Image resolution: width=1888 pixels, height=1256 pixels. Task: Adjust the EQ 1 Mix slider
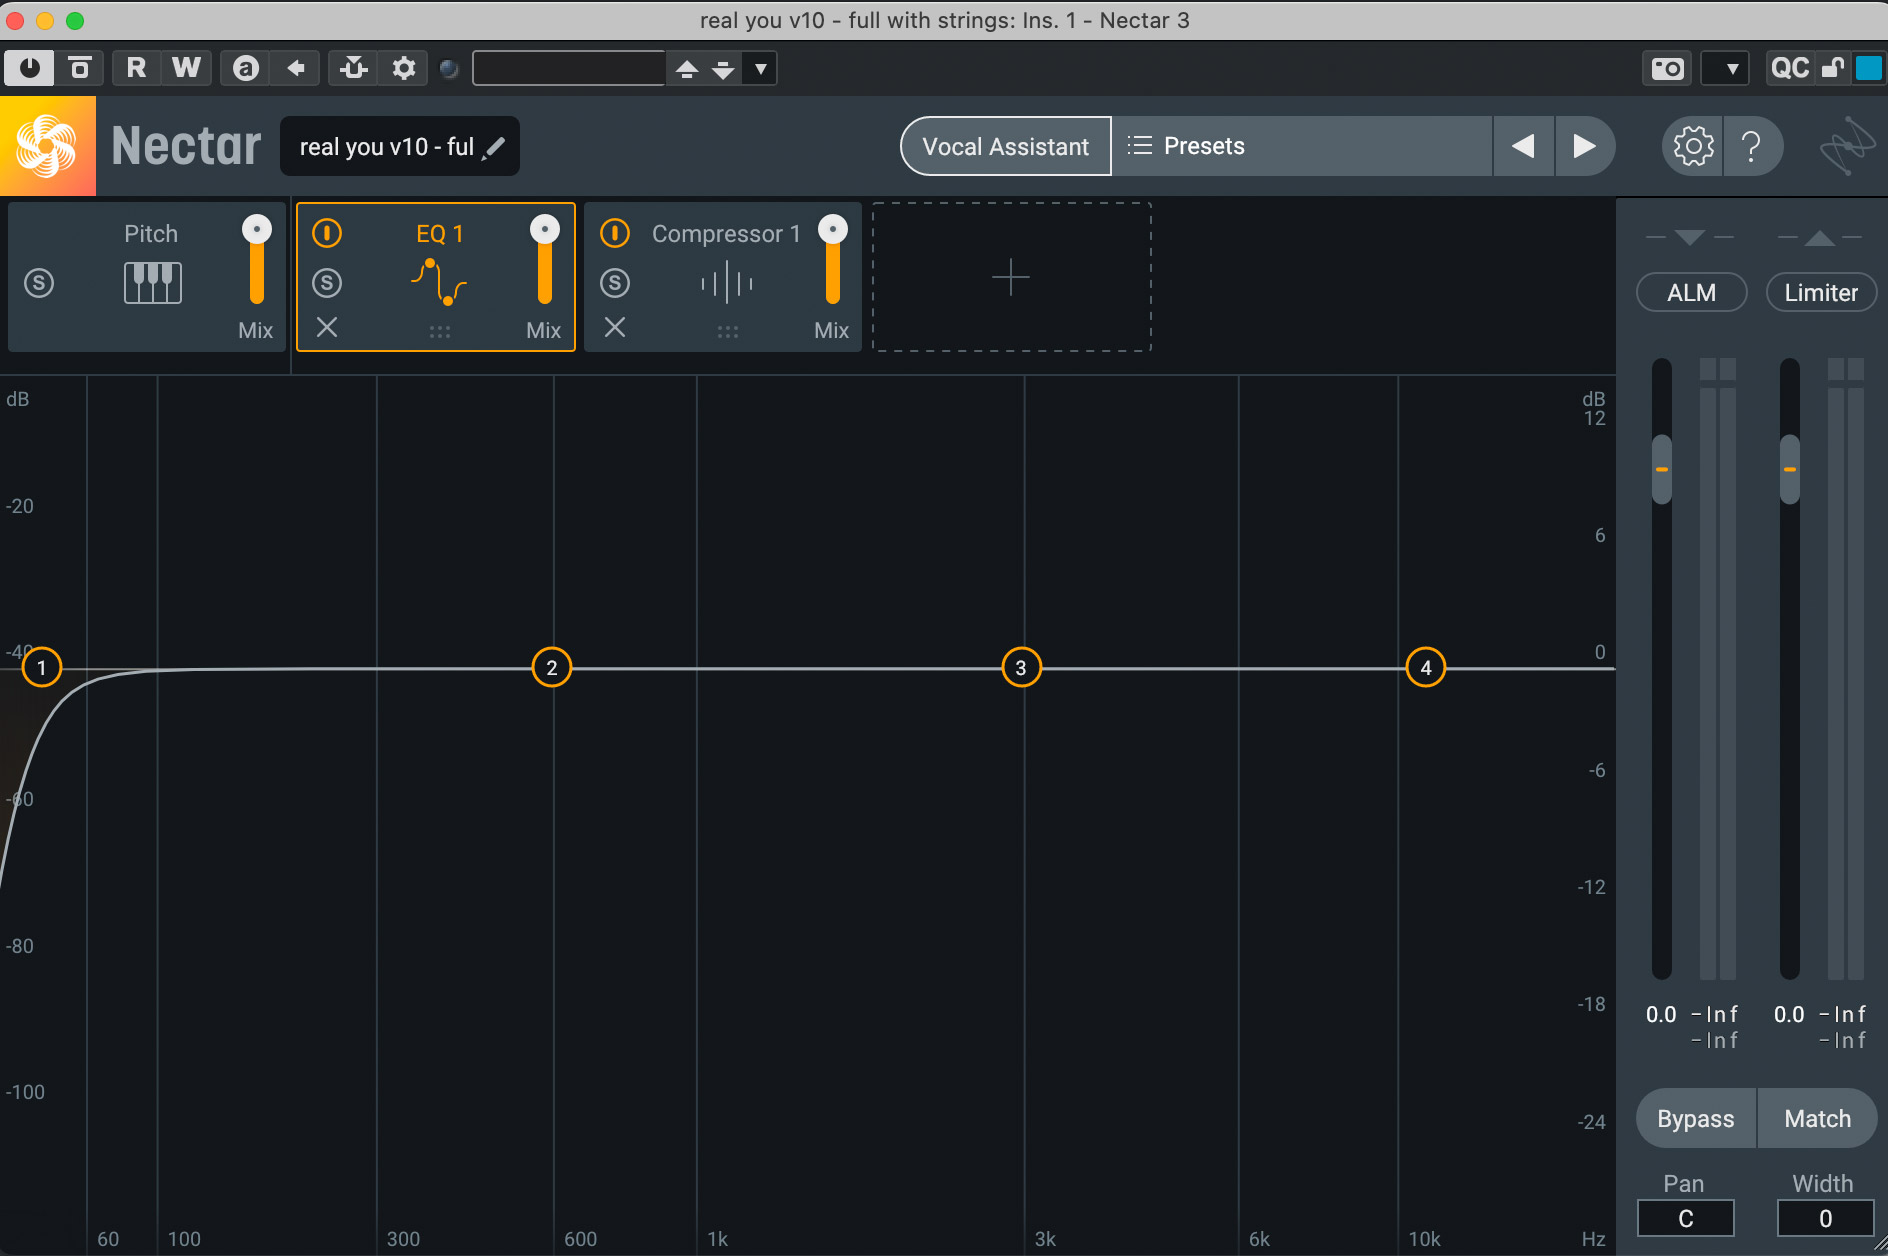(545, 260)
